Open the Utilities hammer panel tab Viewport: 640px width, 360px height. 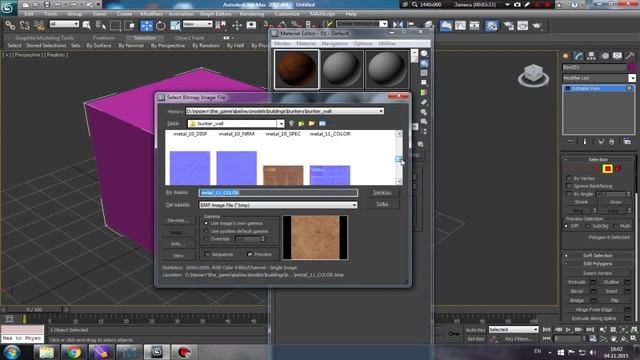[630, 56]
